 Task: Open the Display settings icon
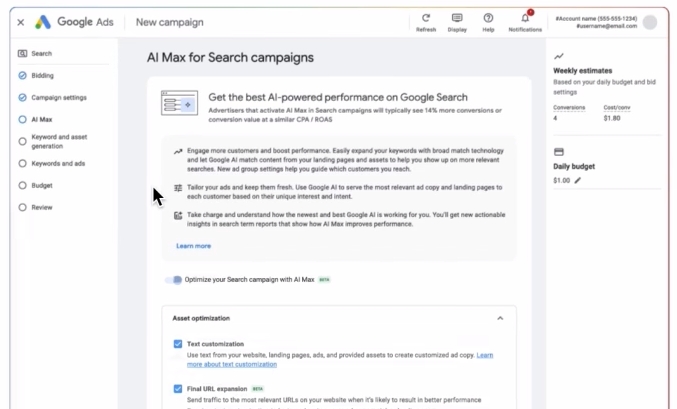click(x=457, y=18)
